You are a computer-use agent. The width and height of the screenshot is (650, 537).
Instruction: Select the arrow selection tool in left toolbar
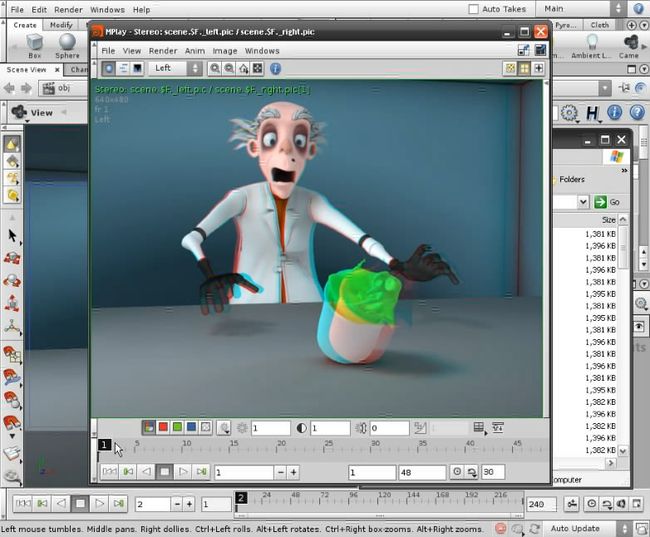click(x=12, y=236)
